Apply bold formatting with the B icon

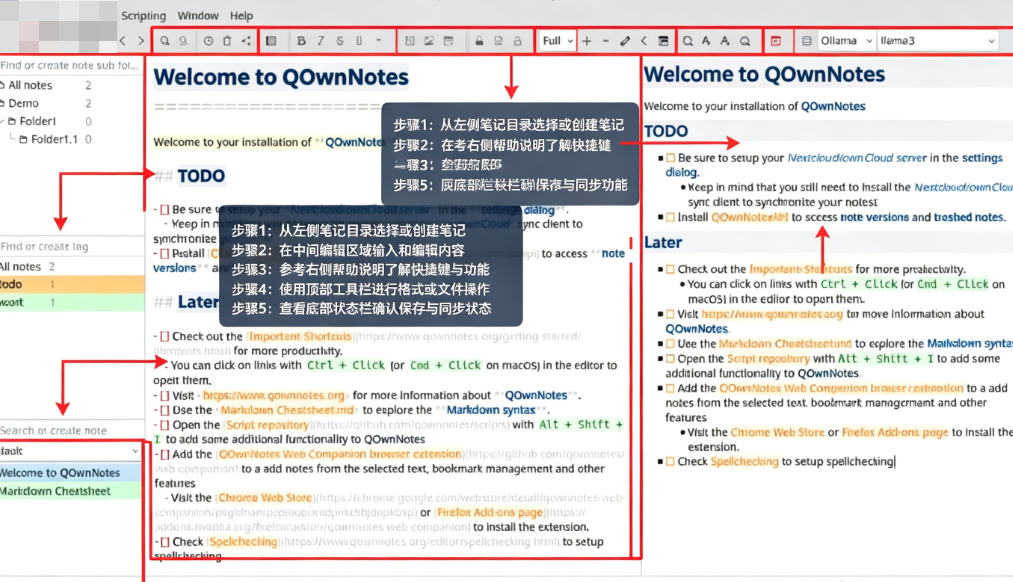click(x=301, y=41)
